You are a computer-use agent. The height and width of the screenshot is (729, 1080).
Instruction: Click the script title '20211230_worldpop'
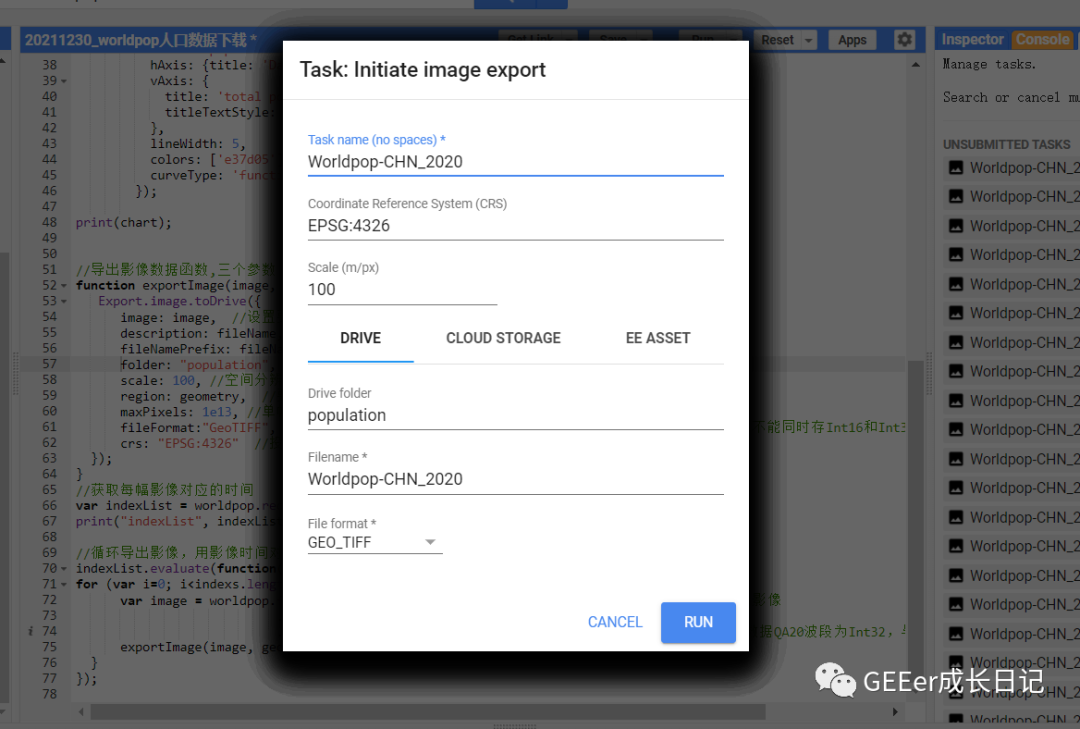(91, 40)
